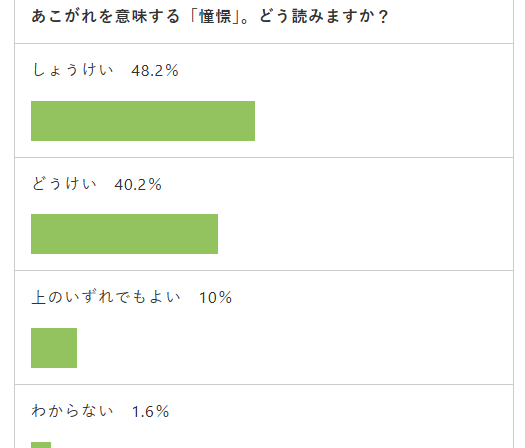Click the green bar for しょうけい
The width and height of the screenshot is (525, 448).
pyautogui.click(x=143, y=121)
